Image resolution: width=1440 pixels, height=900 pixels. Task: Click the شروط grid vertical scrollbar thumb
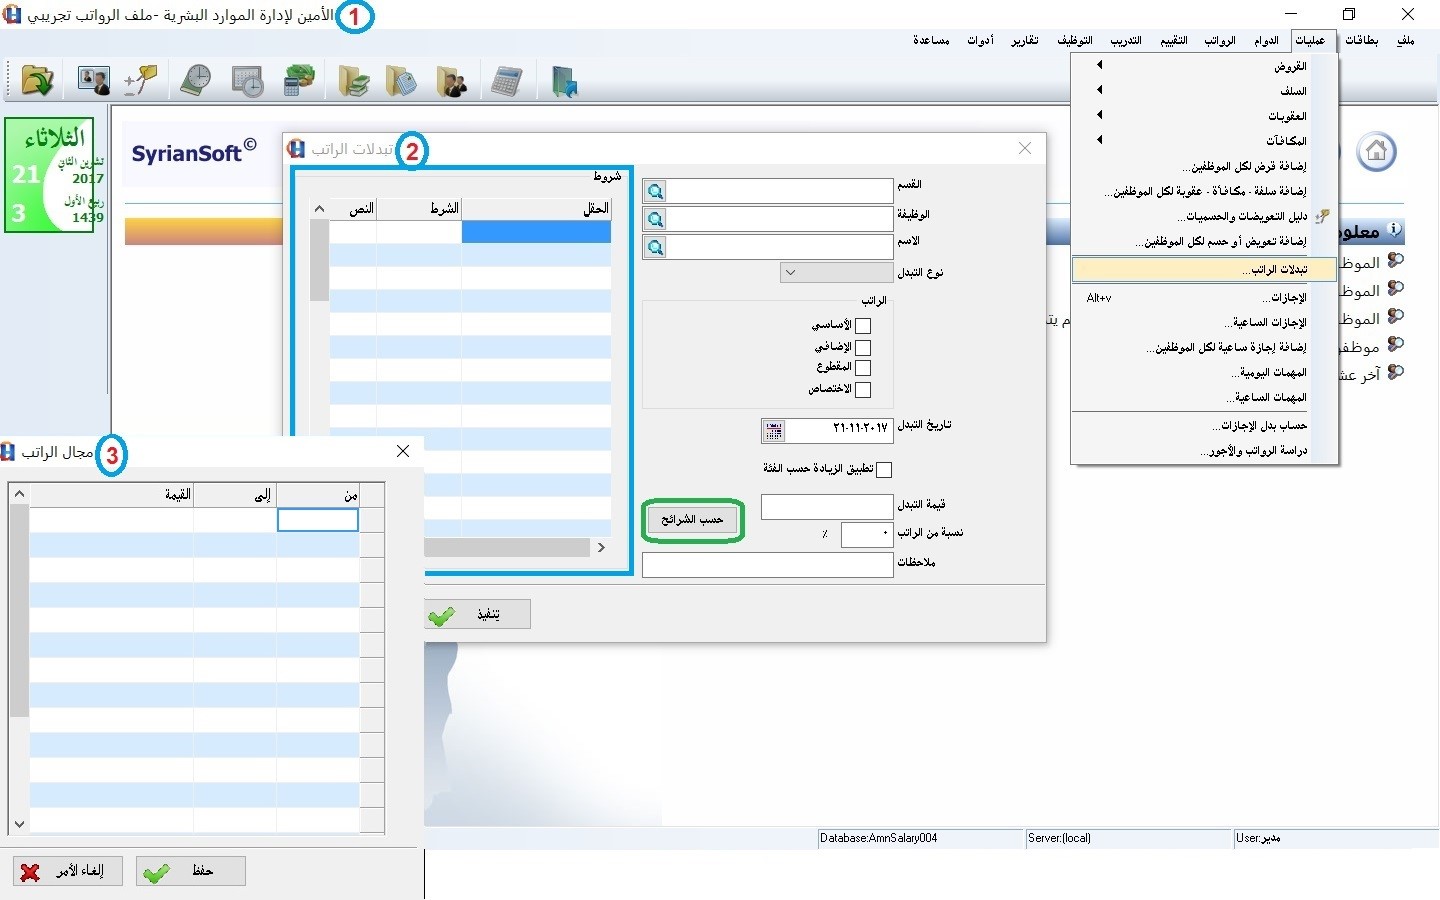click(319, 260)
